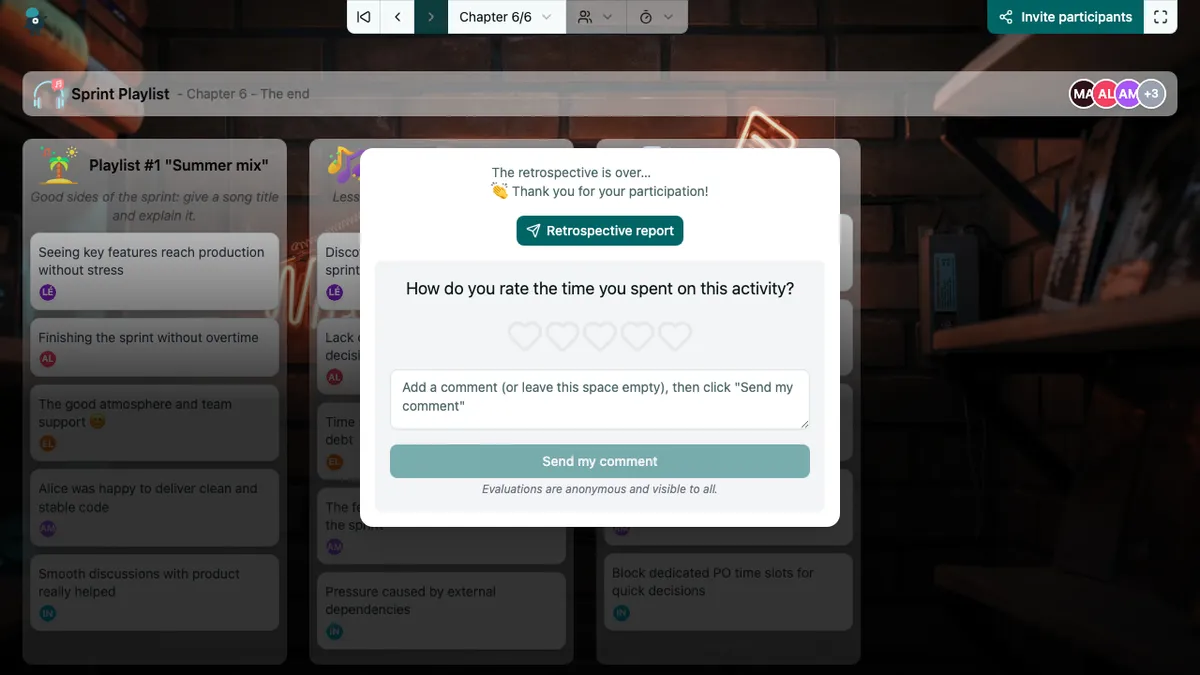Image resolution: width=1200 pixels, height=675 pixels.
Task: Click Invite participants button
Action: pos(1066,17)
